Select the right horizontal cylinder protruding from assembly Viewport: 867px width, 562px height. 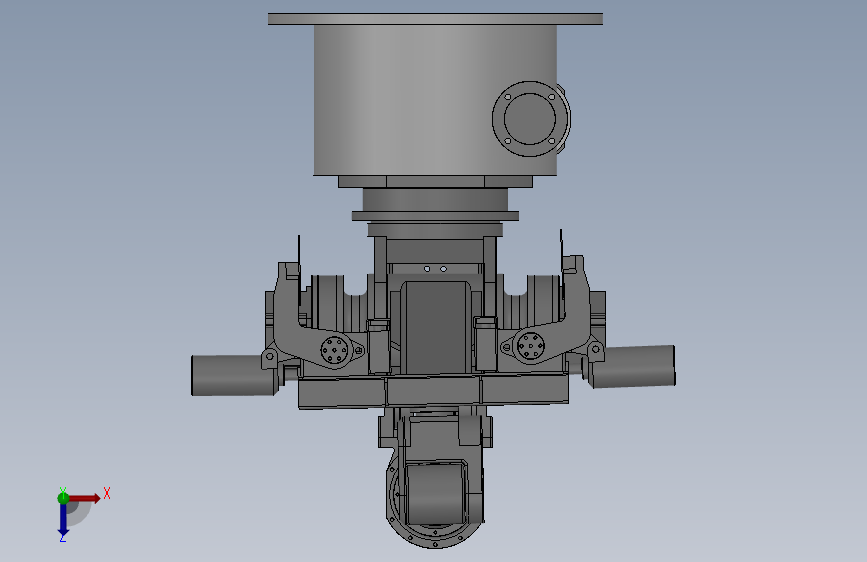[x=633, y=366]
